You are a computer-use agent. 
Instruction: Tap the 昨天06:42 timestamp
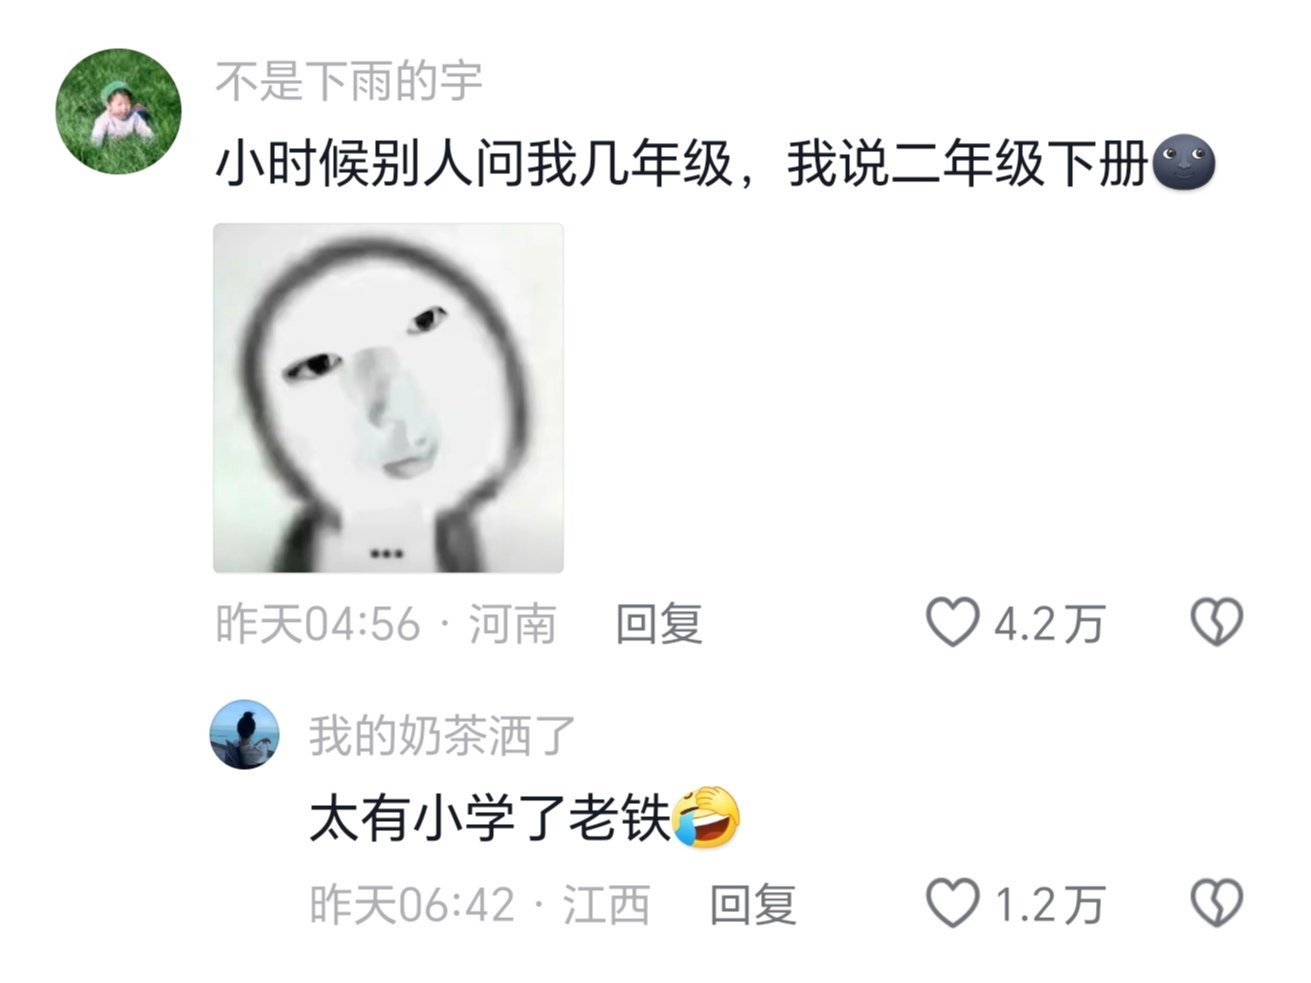pyautogui.click(x=412, y=905)
